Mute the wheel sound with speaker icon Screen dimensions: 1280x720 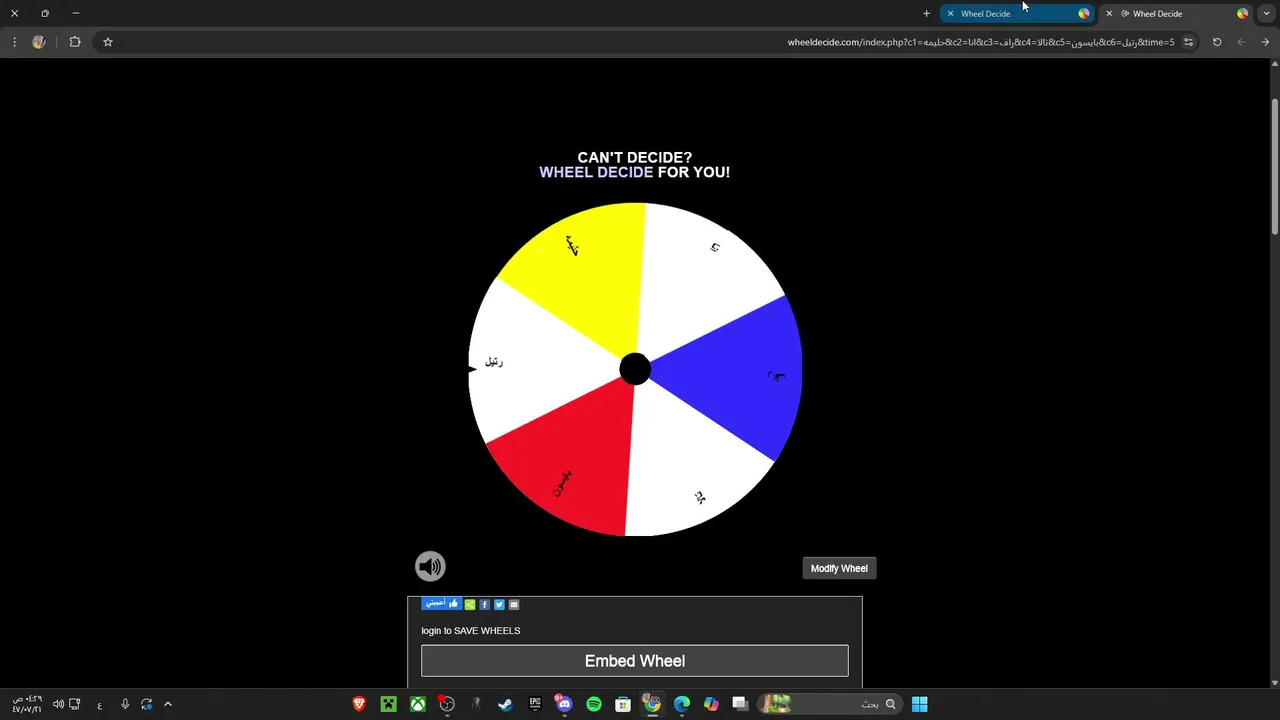[430, 566]
